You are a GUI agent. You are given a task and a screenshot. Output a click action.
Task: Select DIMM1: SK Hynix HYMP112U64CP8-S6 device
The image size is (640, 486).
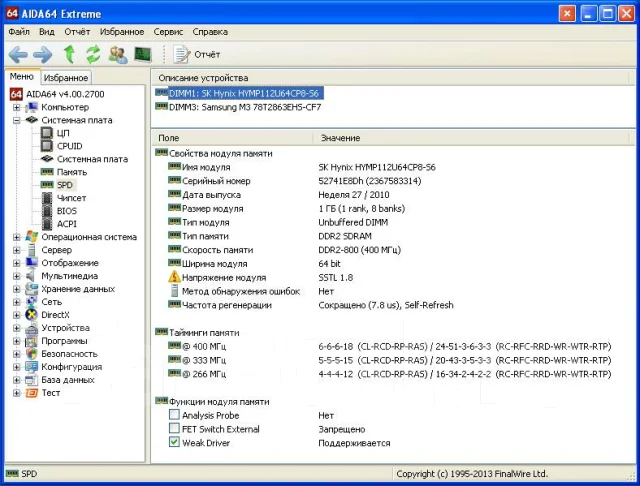point(239,93)
